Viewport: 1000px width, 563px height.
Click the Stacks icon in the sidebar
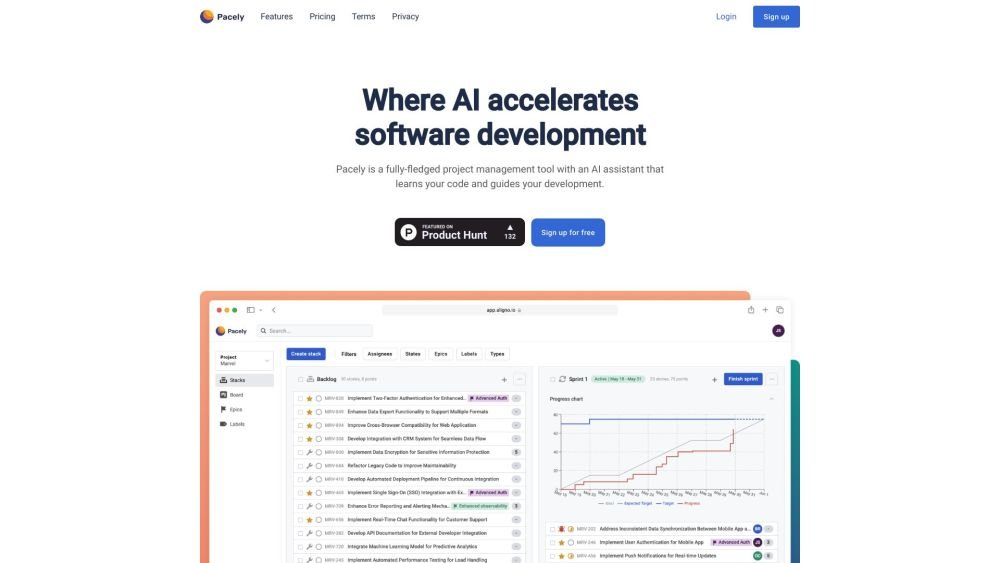pyautogui.click(x=222, y=381)
